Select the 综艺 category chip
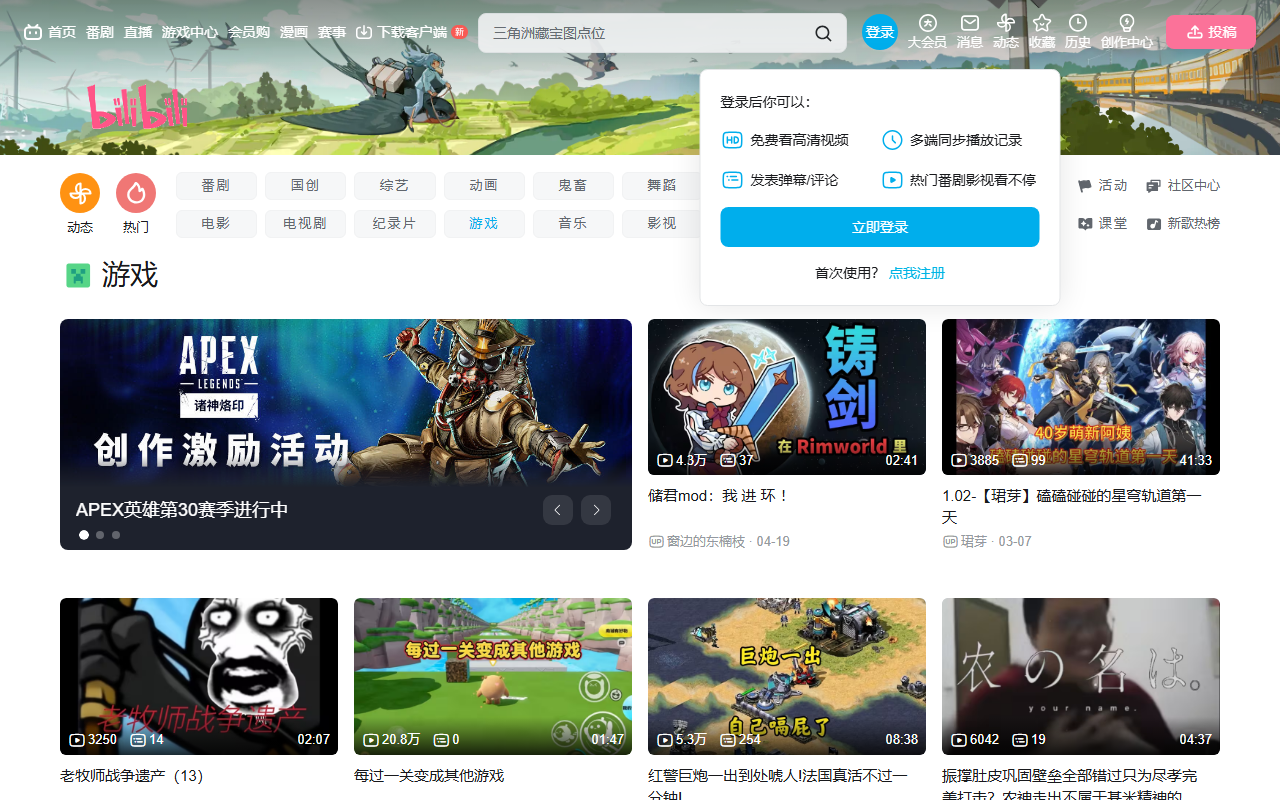 394,186
